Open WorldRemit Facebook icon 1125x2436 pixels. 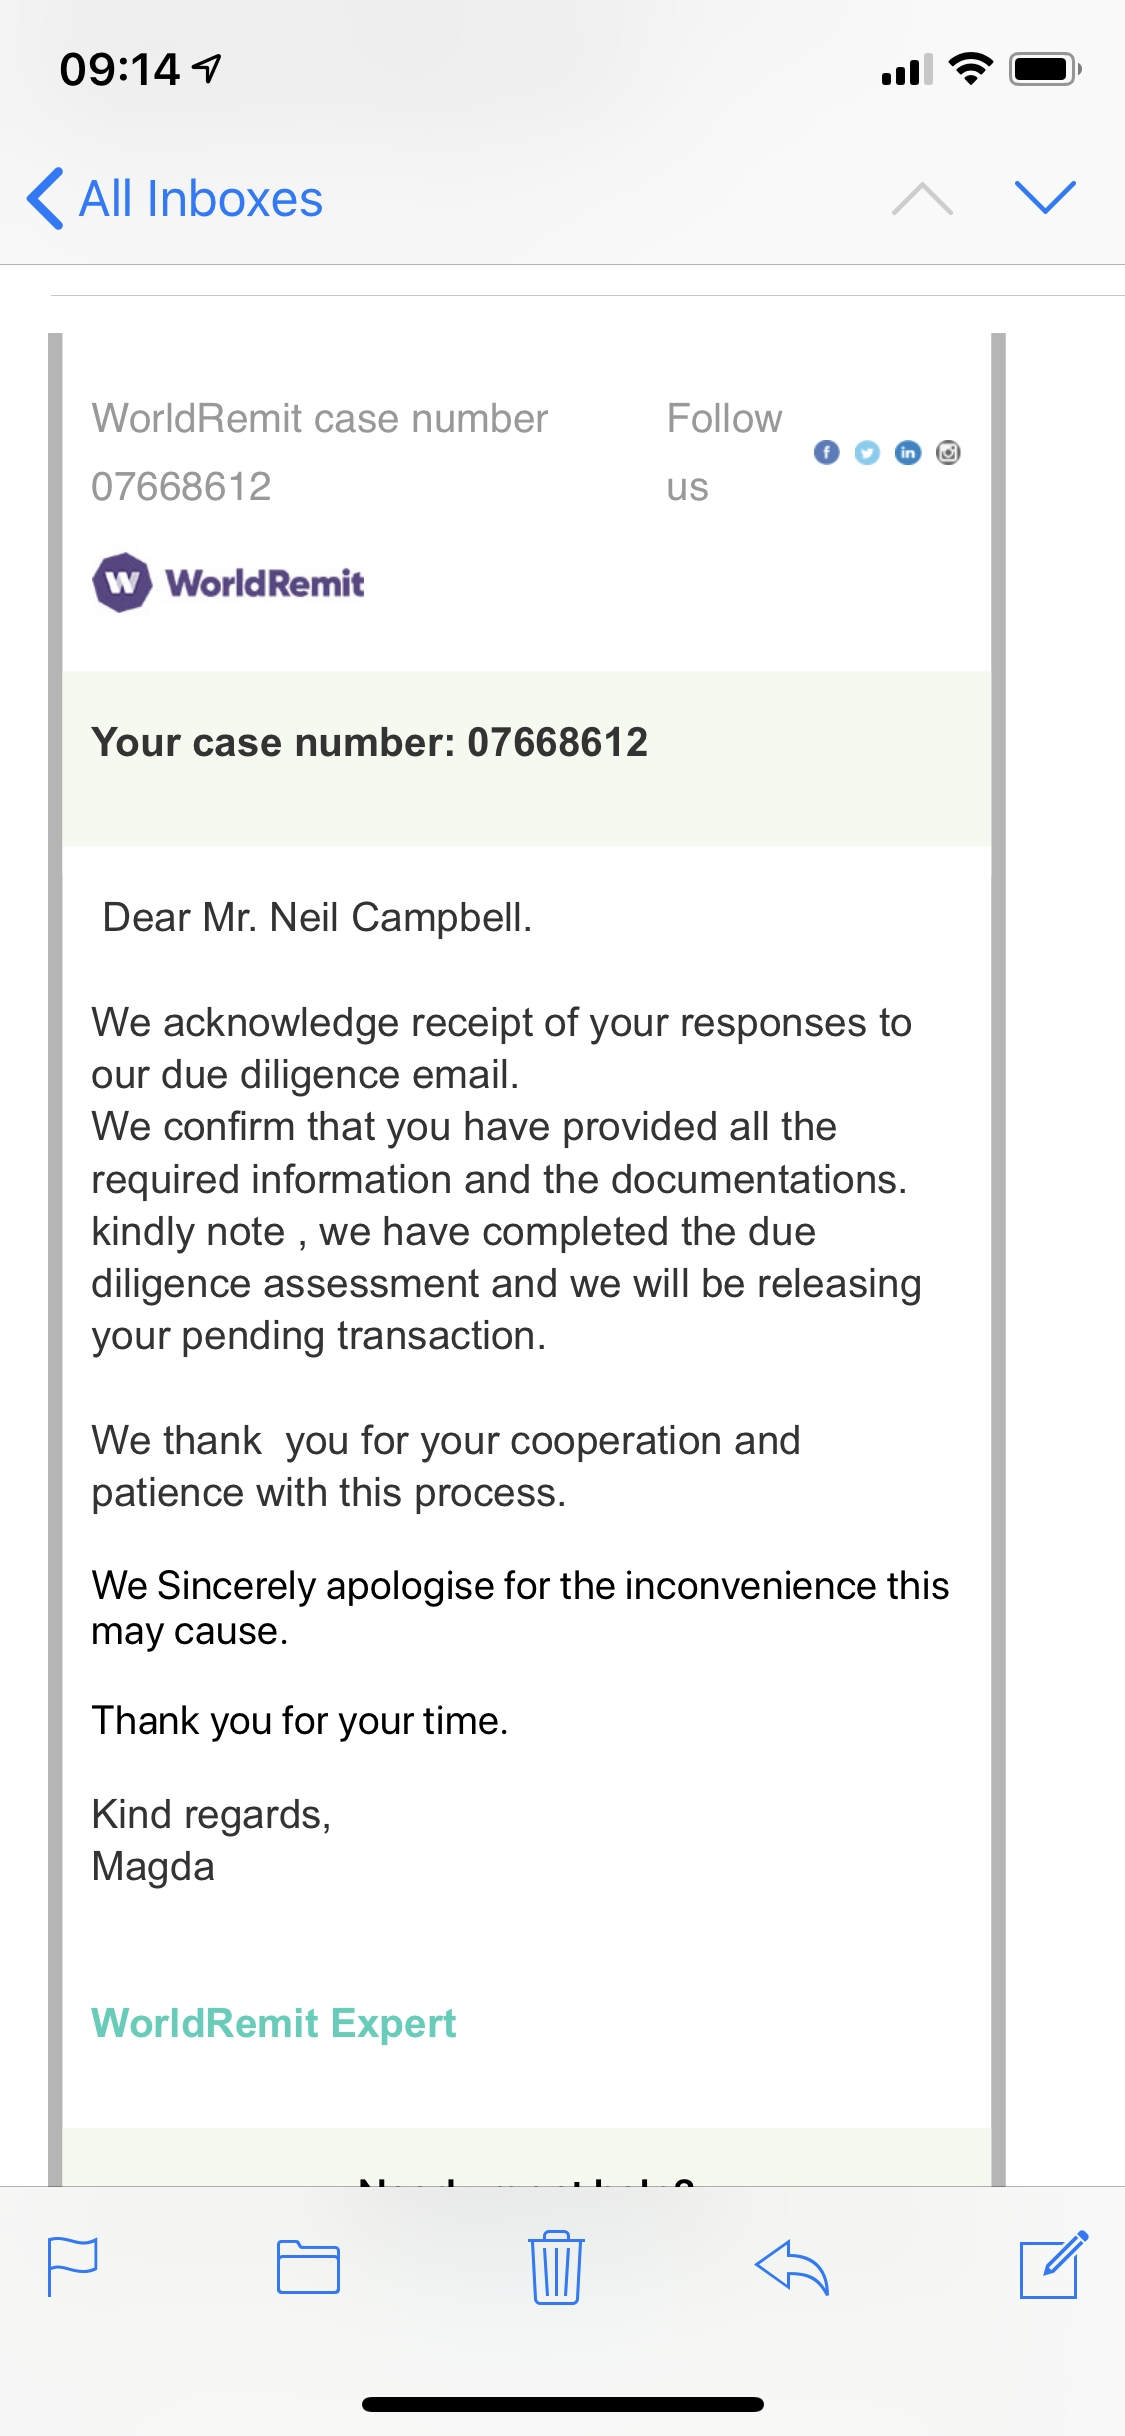[x=826, y=453]
